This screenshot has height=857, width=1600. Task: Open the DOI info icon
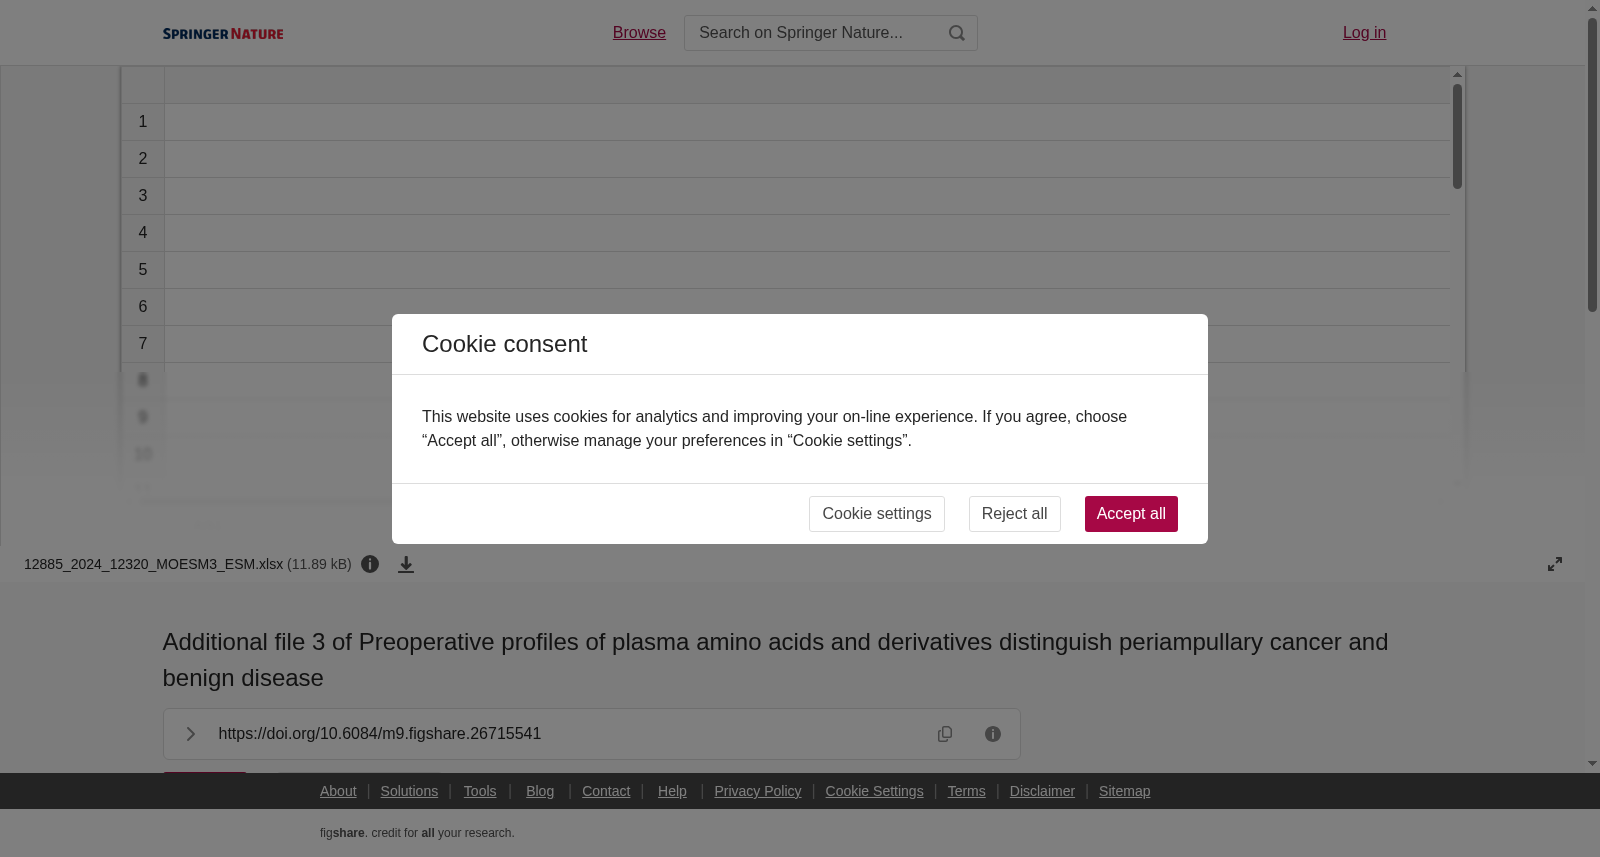click(993, 734)
